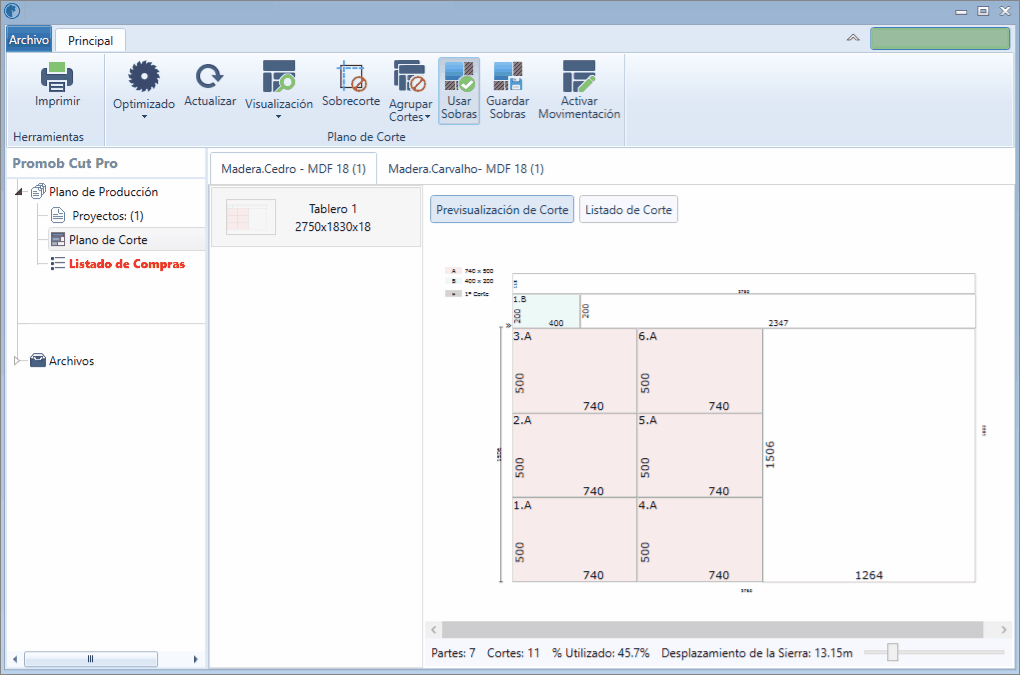
Task: Select the Archivos tree item
Action: 72,361
